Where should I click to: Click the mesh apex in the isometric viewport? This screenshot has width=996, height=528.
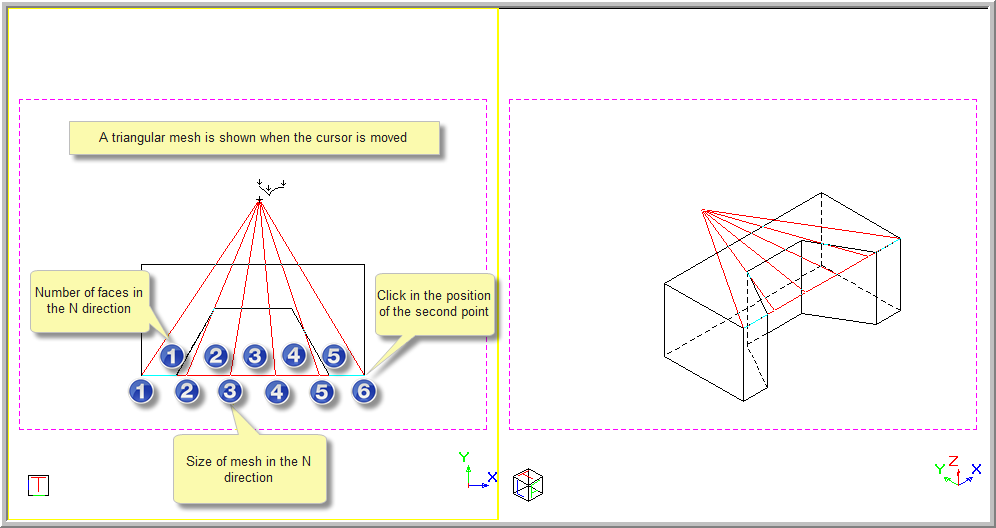click(704, 211)
